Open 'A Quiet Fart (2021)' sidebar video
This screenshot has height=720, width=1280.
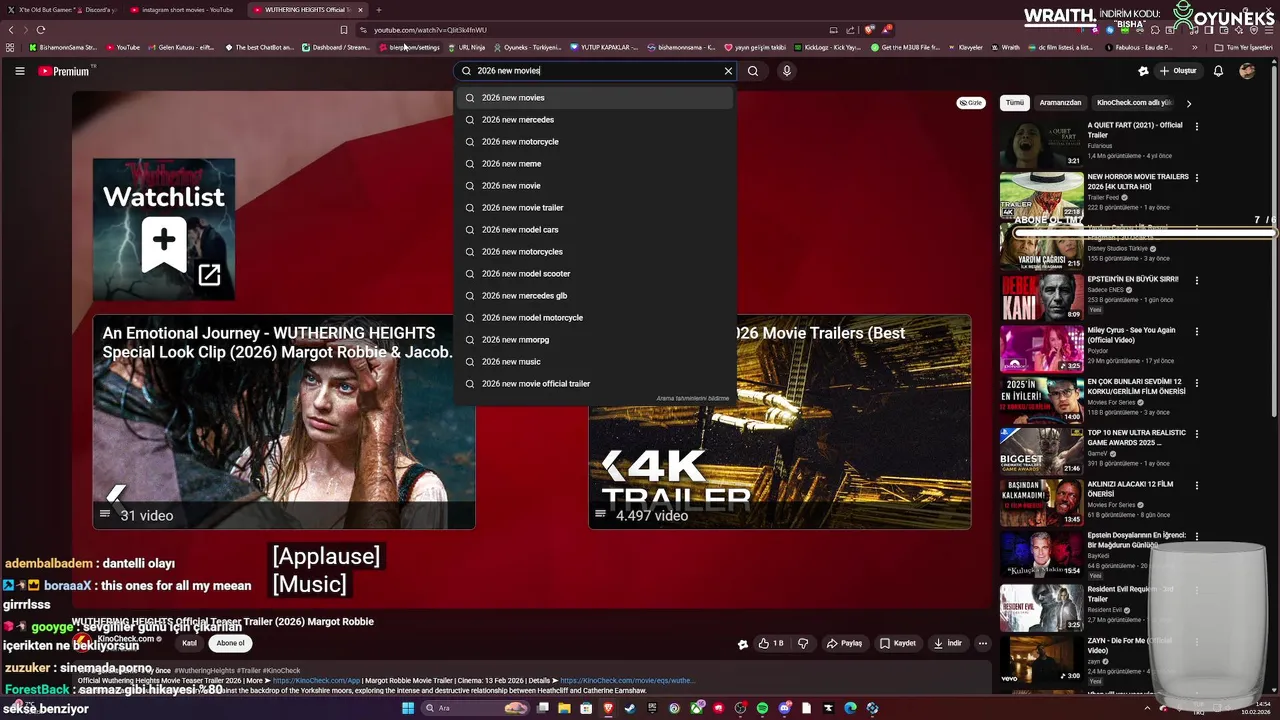[1041, 145]
